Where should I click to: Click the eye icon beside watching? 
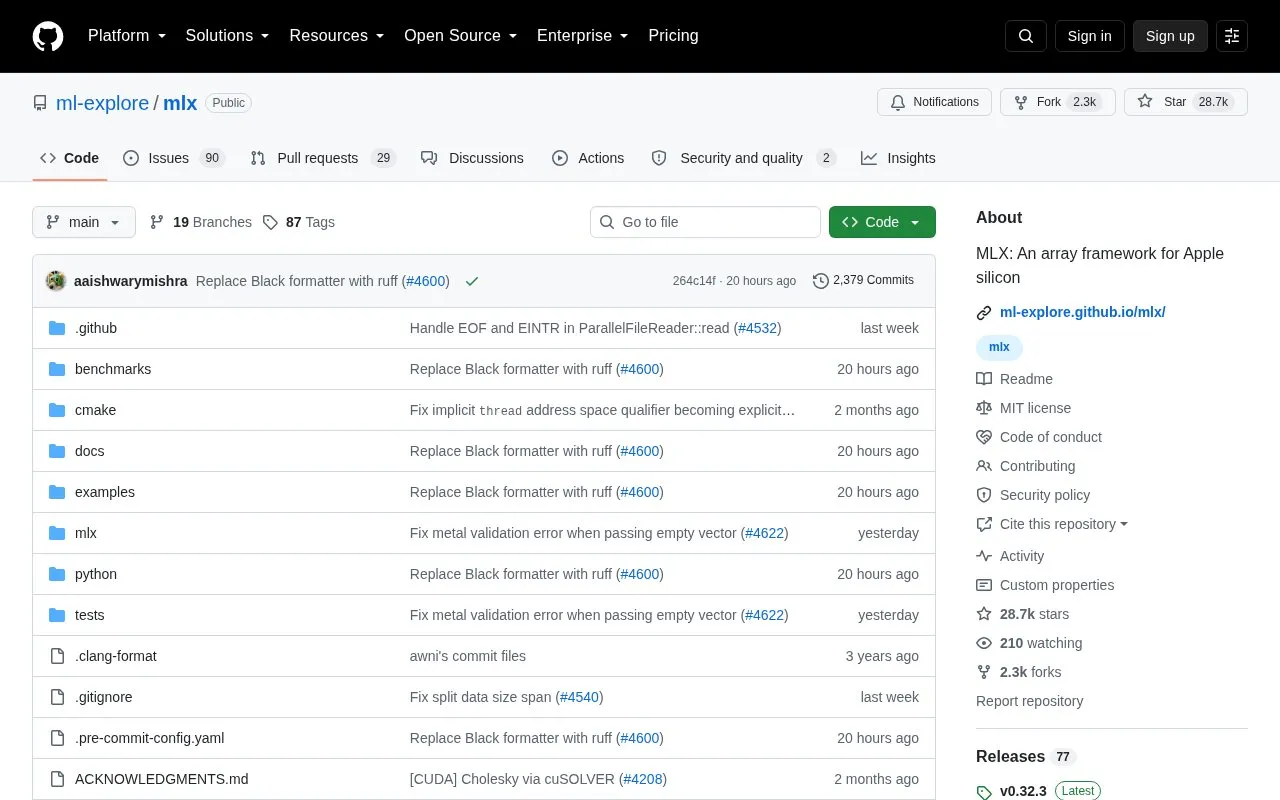coord(984,643)
